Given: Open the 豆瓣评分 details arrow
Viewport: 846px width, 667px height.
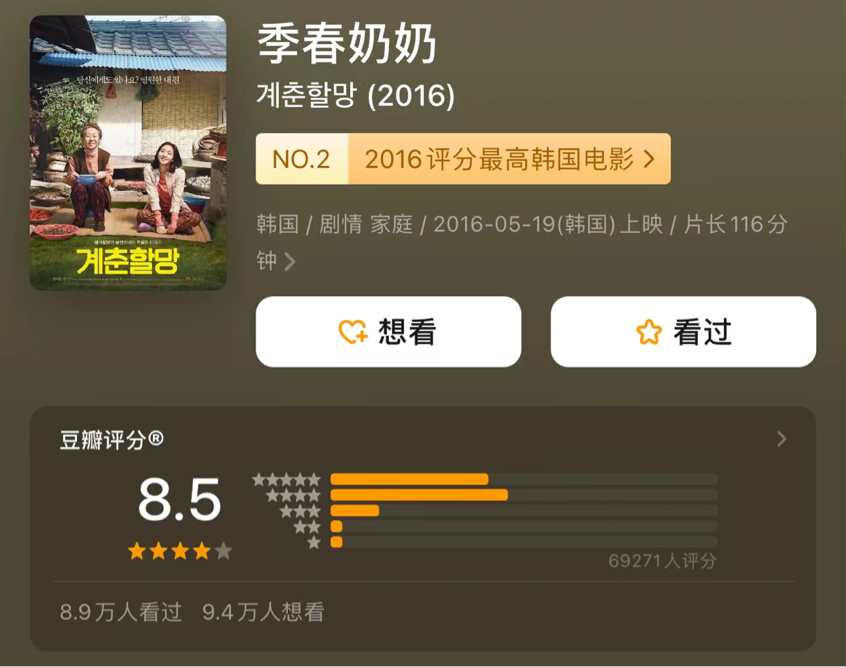Looking at the screenshot, I should coord(782,439).
